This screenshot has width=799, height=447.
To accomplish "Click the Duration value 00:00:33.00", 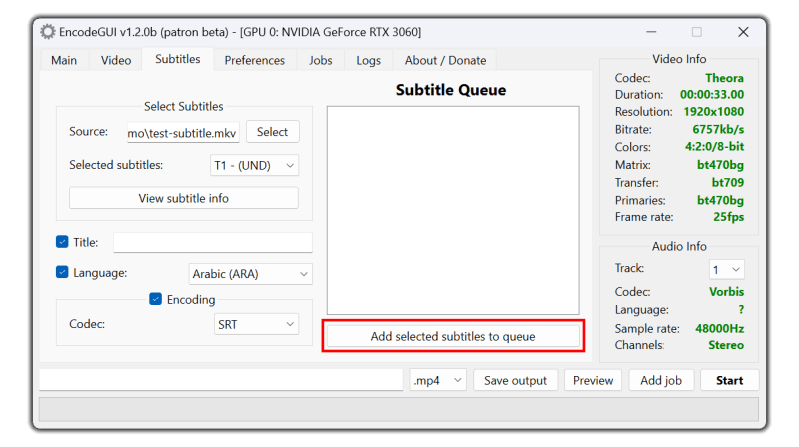I will point(712,94).
